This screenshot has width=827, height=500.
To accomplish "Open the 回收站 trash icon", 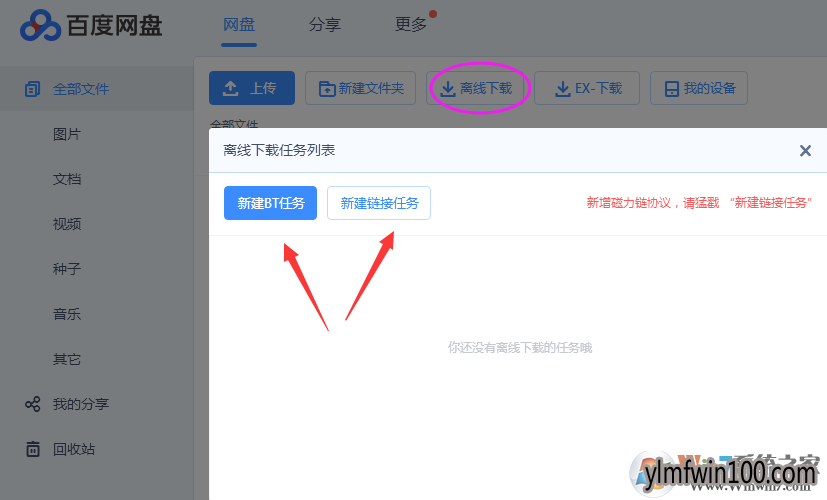I will pos(33,449).
